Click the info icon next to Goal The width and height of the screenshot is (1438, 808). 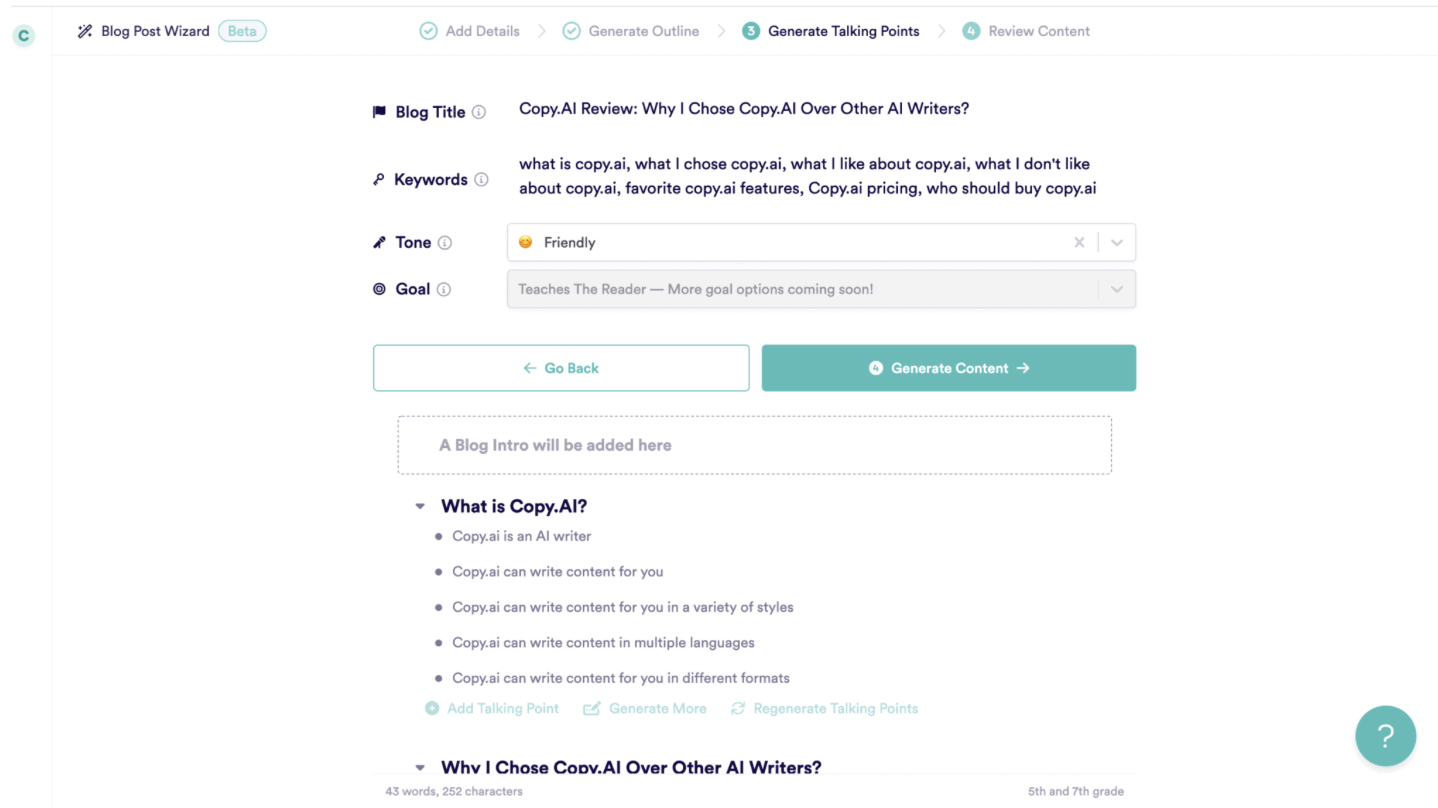[444, 290]
